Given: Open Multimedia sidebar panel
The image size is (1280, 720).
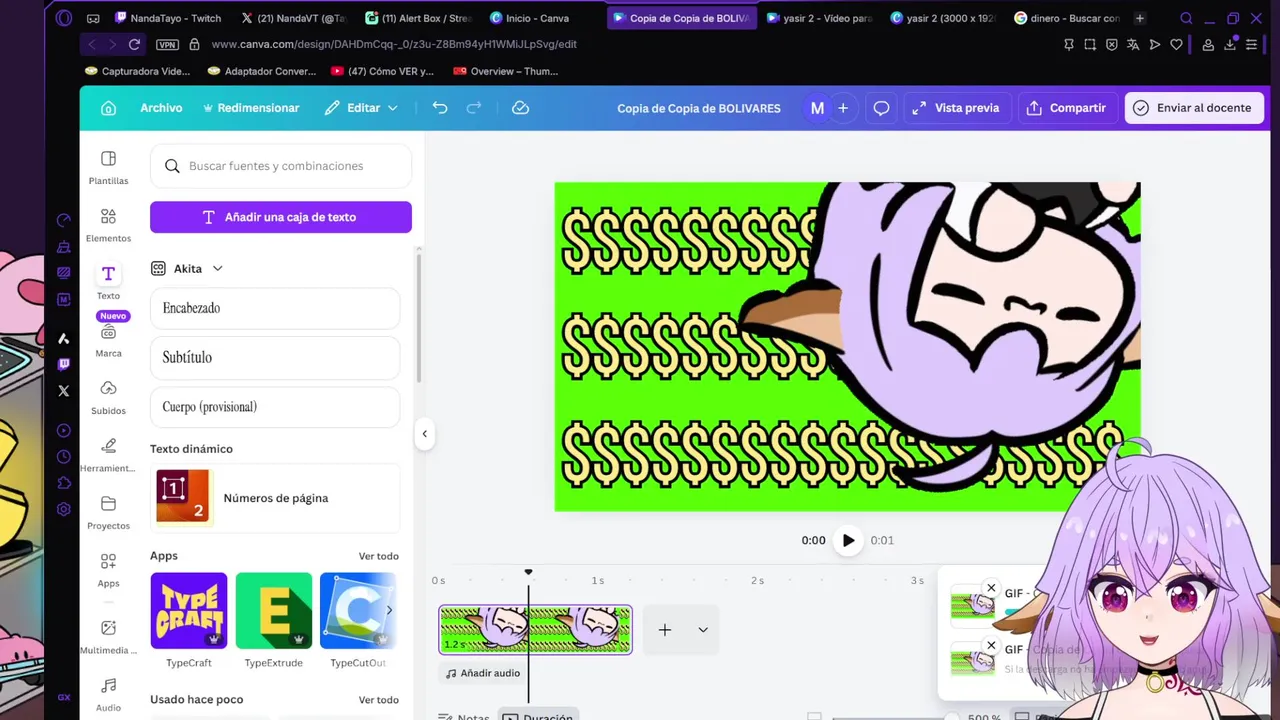Looking at the screenshot, I should click(108, 637).
